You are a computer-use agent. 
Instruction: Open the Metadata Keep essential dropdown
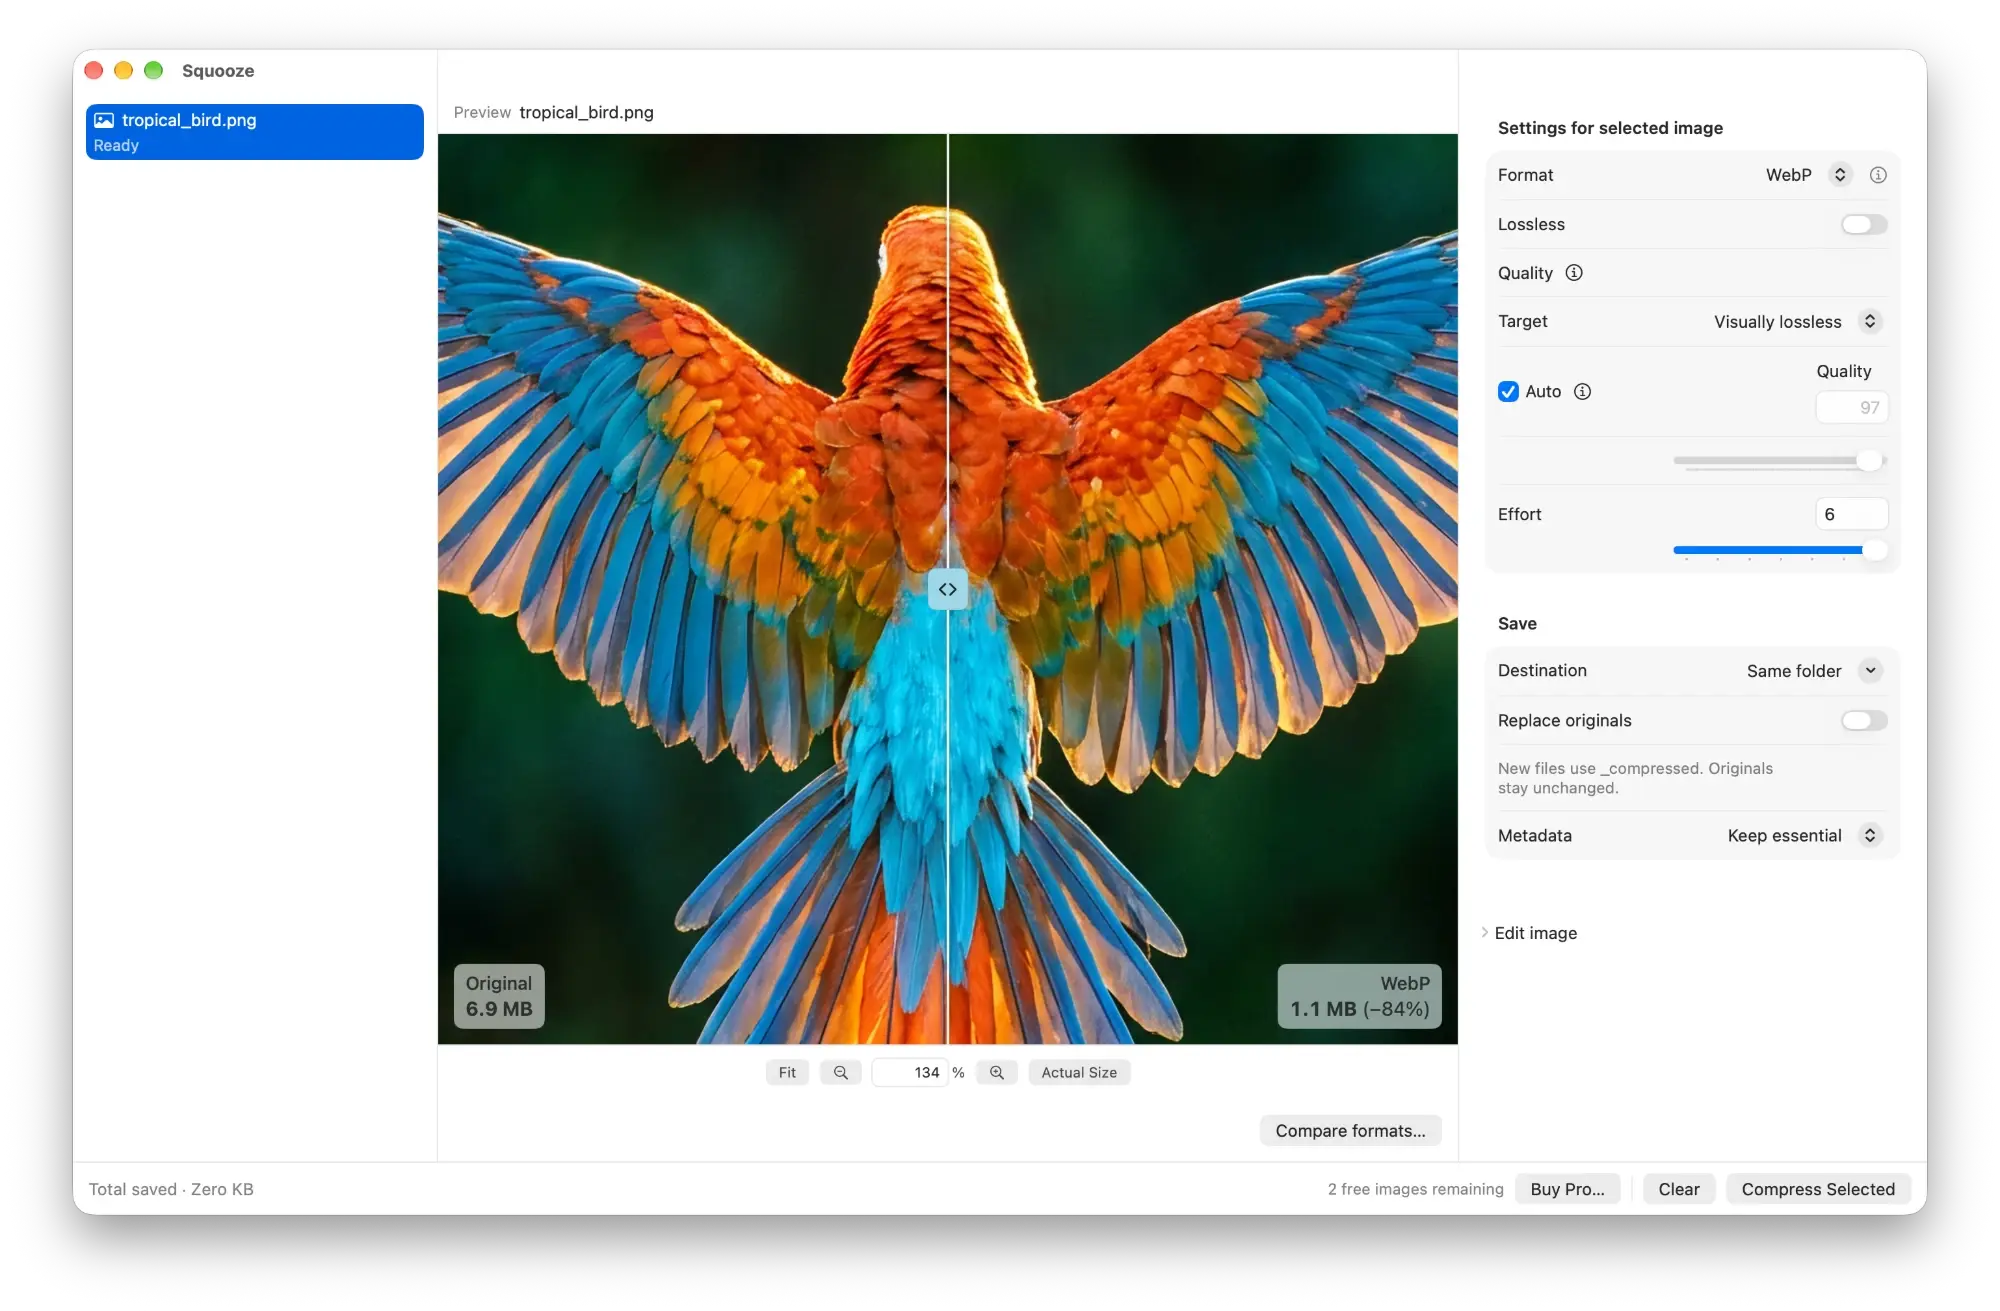tap(1804, 836)
